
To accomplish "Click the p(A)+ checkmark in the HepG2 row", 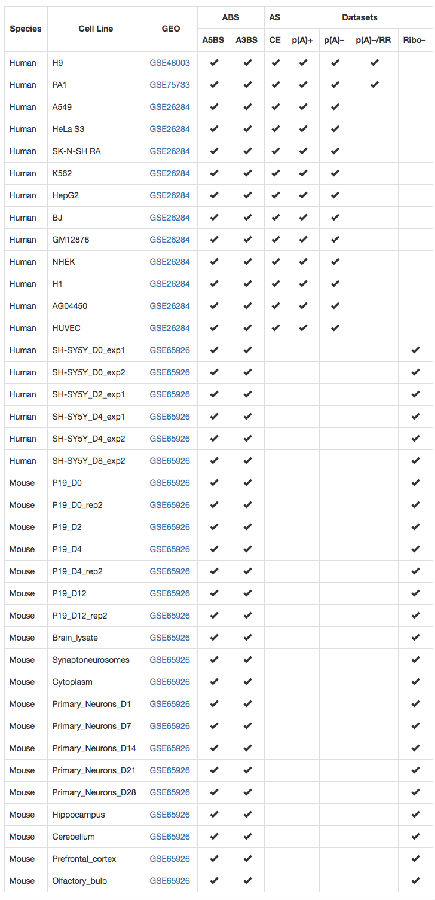I will tap(302, 195).
